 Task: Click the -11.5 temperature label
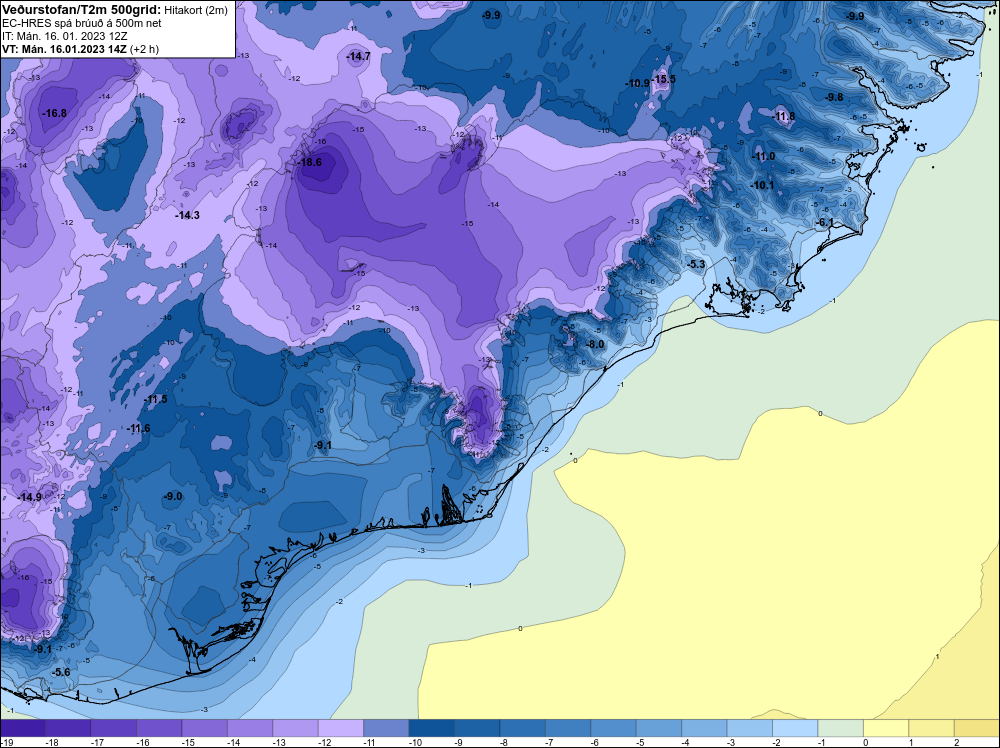[x=156, y=399]
